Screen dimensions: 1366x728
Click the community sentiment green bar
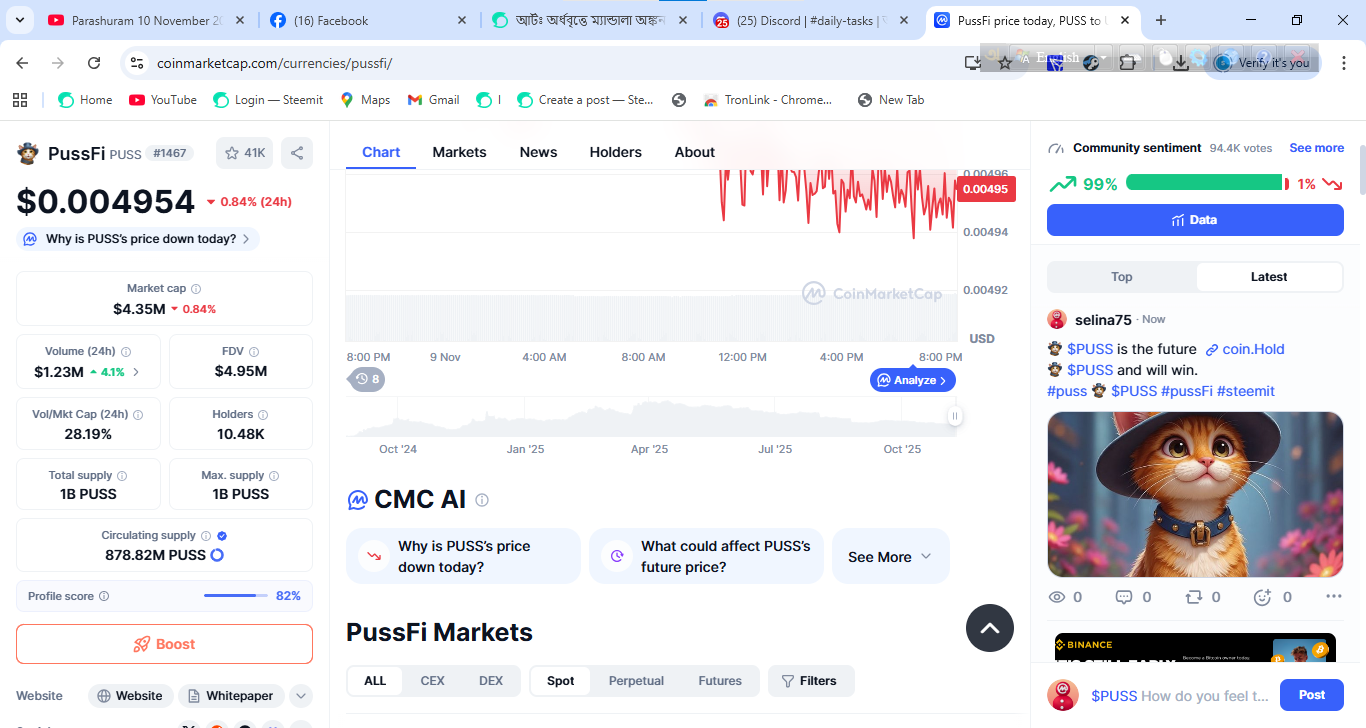1204,182
